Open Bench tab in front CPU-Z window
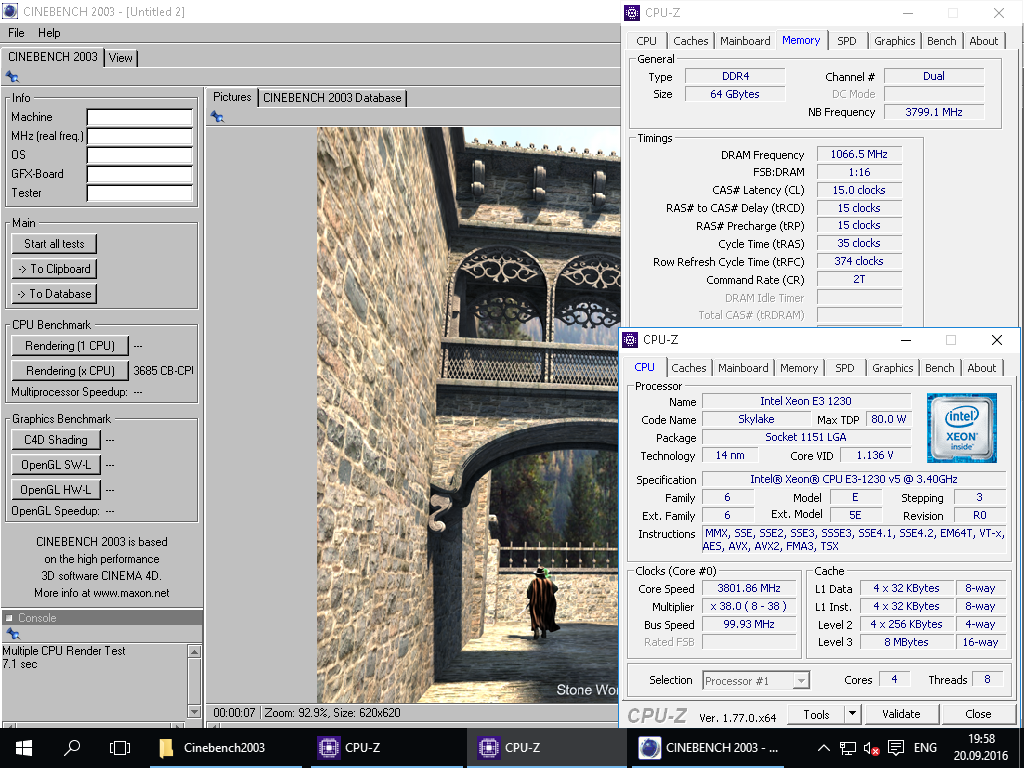The image size is (1024, 768). click(x=939, y=368)
